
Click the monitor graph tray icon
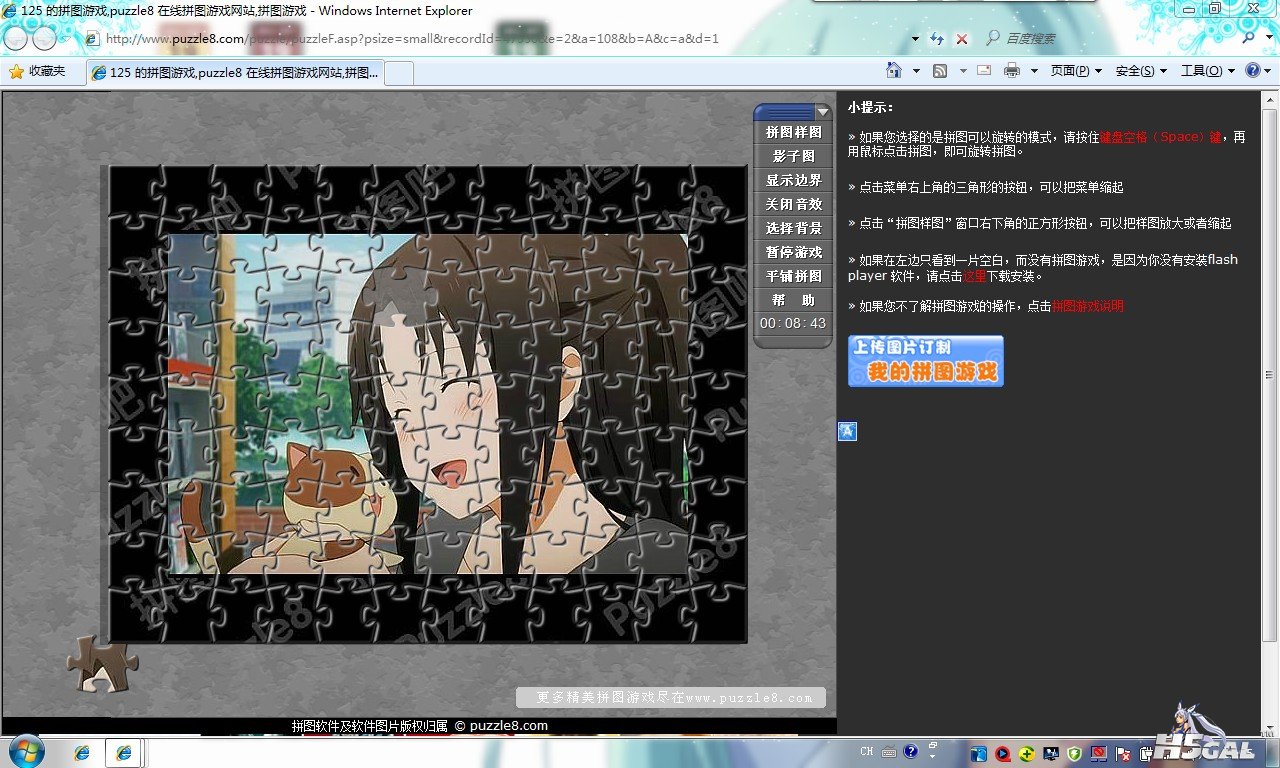[x=1050, y=753]
